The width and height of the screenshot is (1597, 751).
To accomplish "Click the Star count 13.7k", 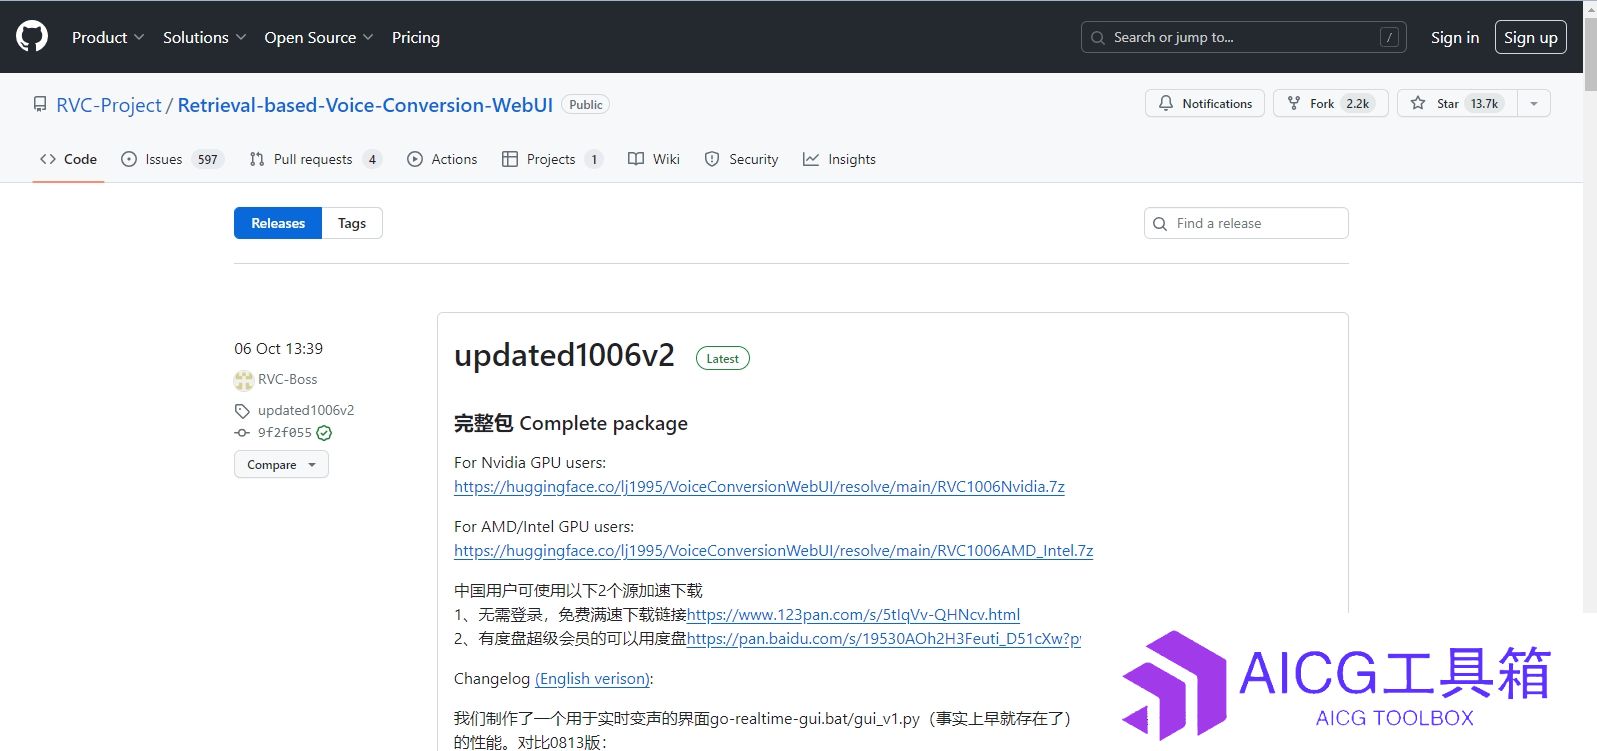I will click(1484, 103).
